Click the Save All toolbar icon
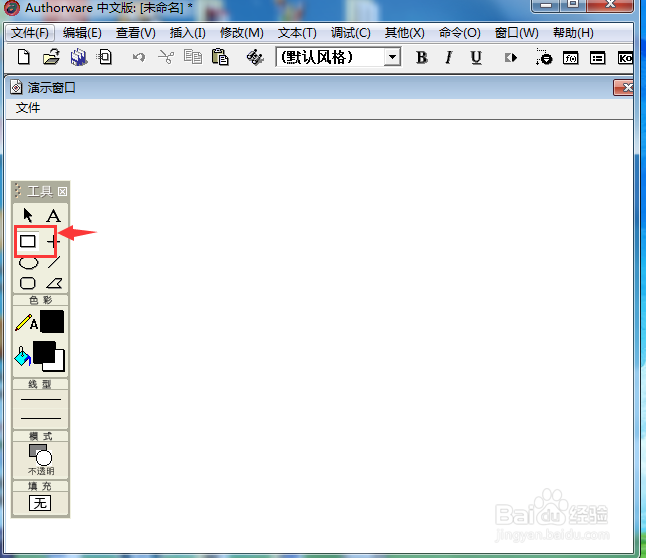This screenshot has height=558, width=646. (x=78, y=57)
